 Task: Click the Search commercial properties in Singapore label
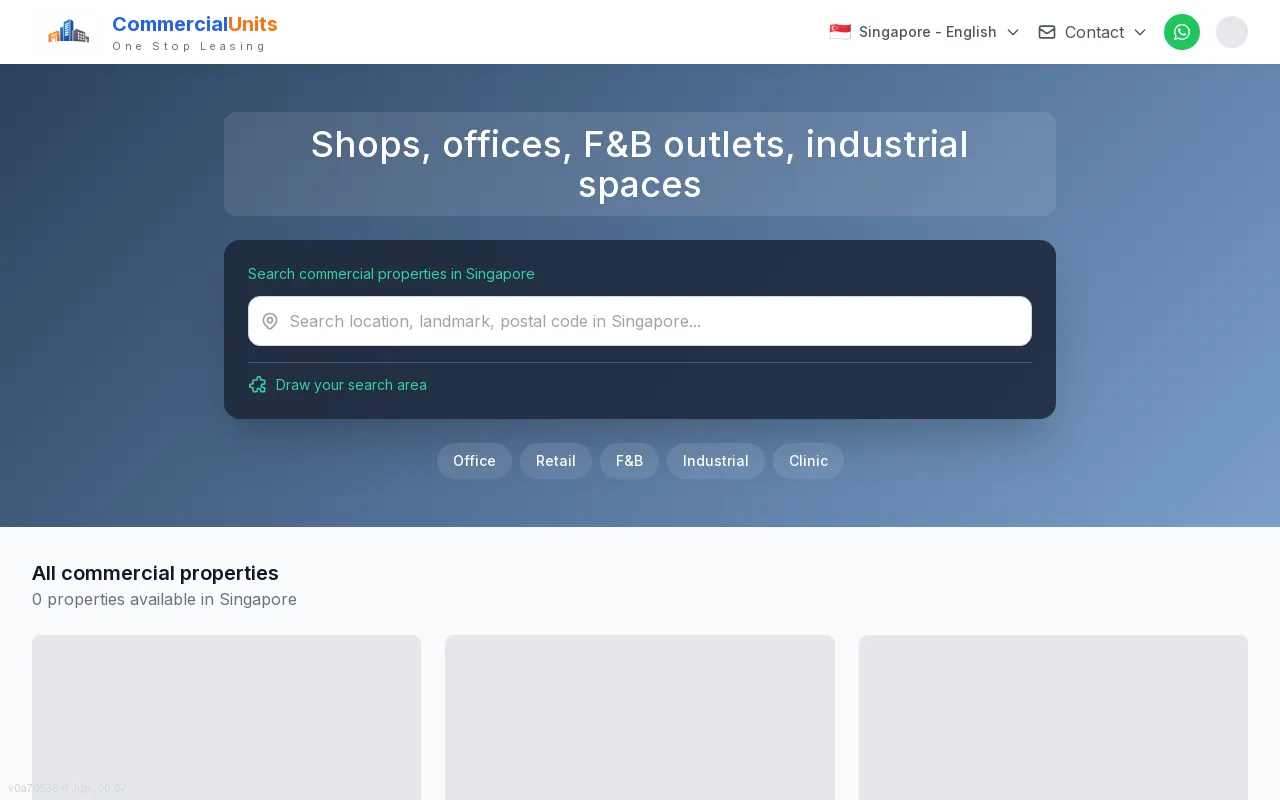(x=391, y=274)
